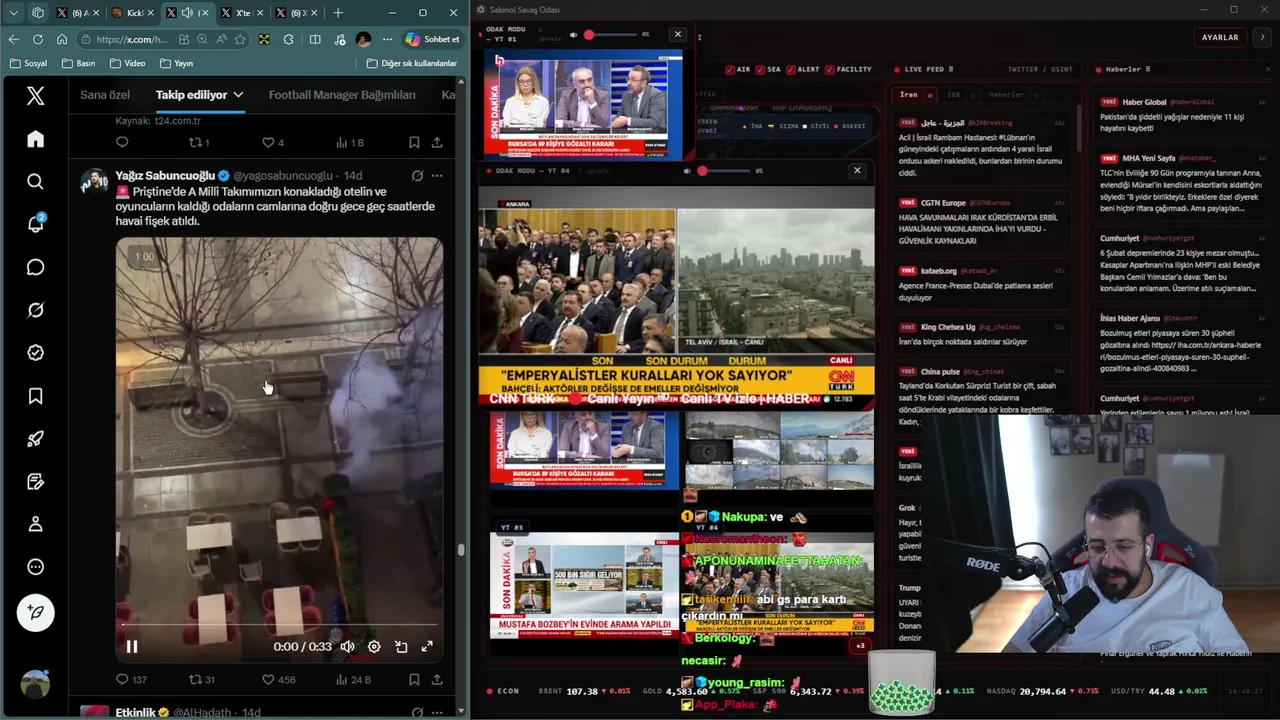This screenshot has height=720, width=1280.
Task: Switch to Sana özel tab
Action: (105, 95)
